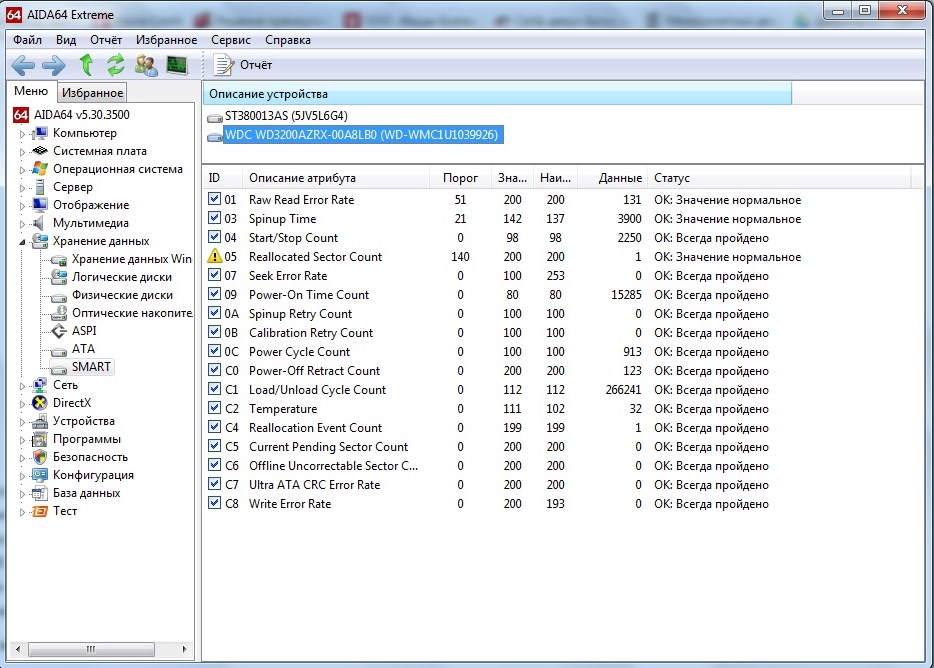Screen dimensions: 934x668
Task: Click the DirectX Xbox-style icon
Action: coord(40,403)
